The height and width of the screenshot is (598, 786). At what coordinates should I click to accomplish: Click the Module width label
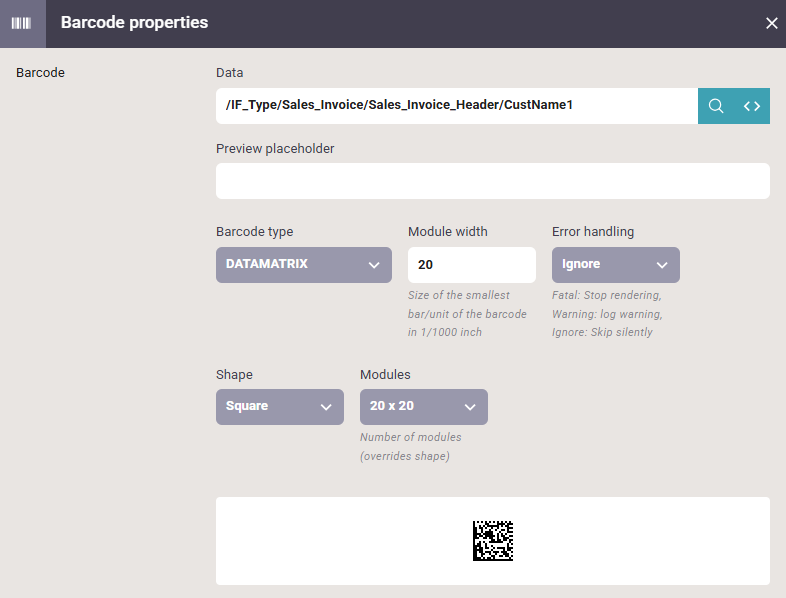448,232
